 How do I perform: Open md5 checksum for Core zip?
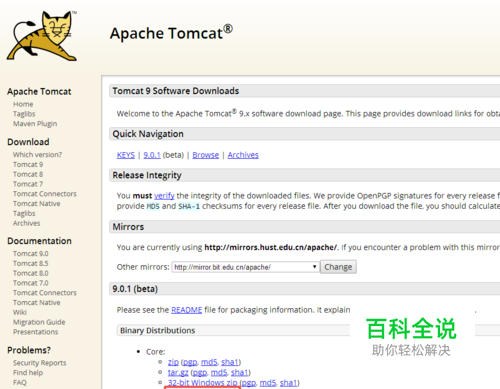click(x=209, y=362)
